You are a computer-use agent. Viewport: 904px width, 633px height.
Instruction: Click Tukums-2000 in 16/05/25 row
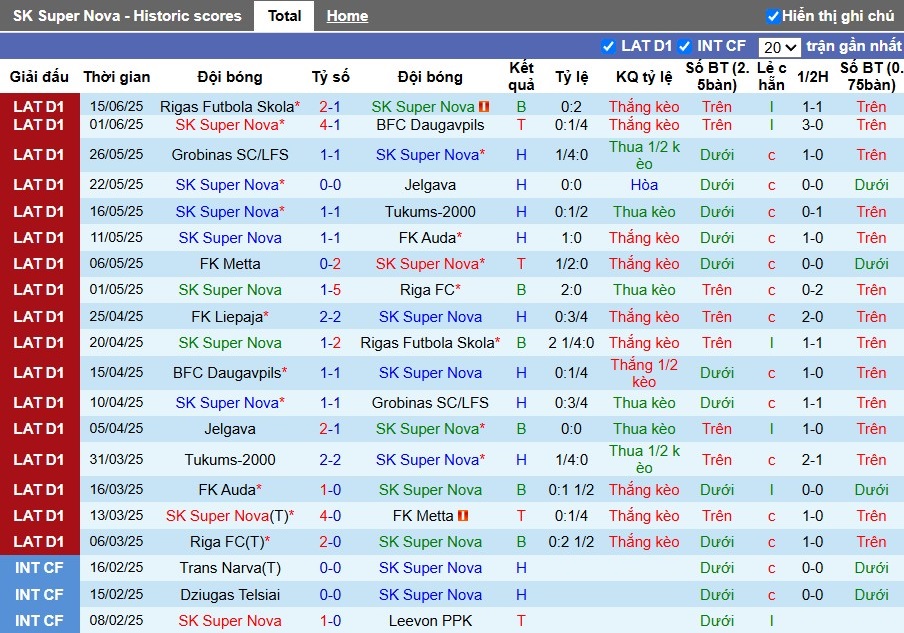coord(430,212)
